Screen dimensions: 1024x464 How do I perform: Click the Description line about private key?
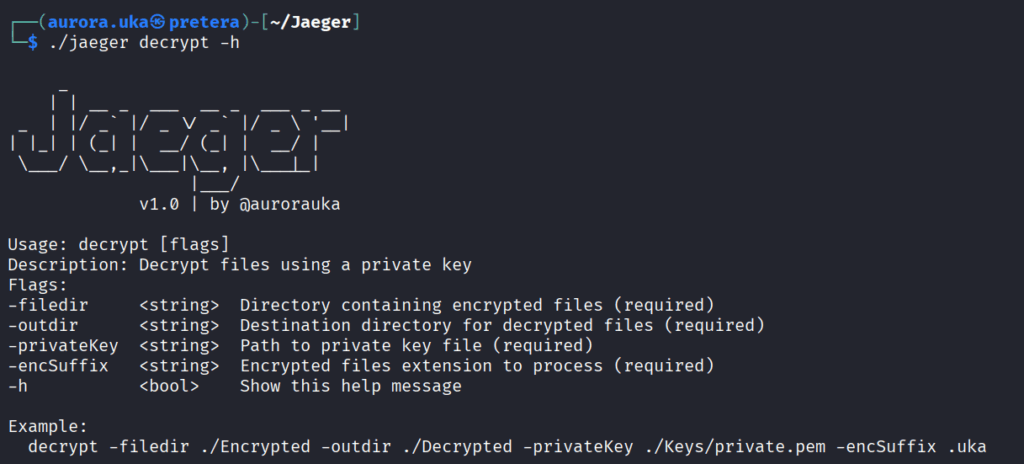pos(240,265)
